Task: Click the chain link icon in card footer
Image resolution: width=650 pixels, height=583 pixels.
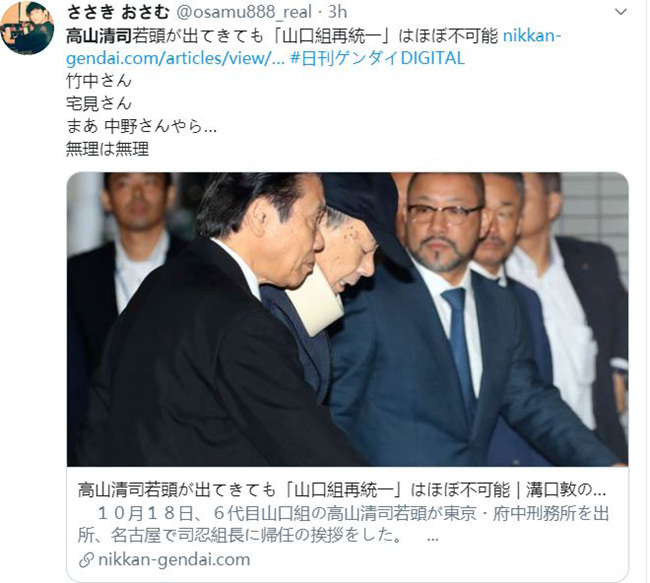Action: (x=86, y=560)
